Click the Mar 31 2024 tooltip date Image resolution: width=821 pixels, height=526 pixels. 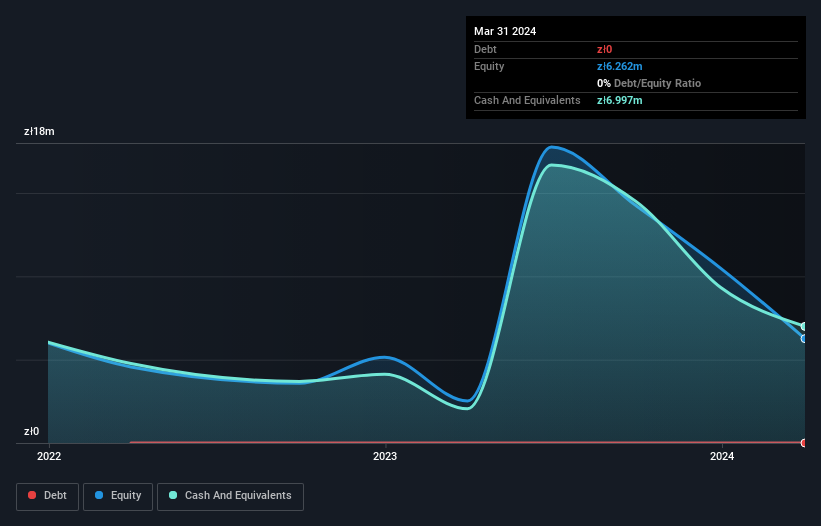pos(505,31)
